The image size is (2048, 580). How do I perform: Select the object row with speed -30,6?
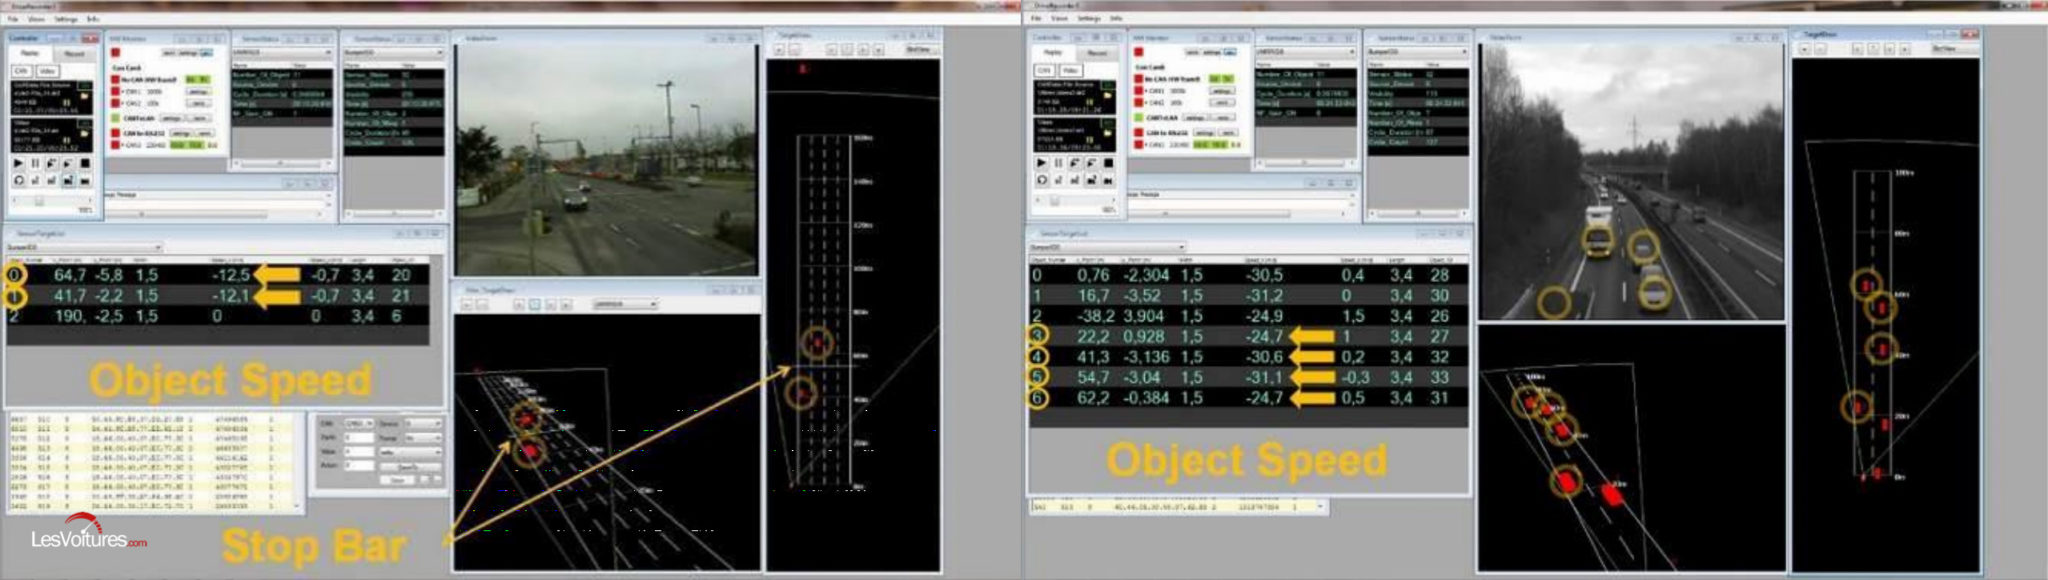[1248, 357]
